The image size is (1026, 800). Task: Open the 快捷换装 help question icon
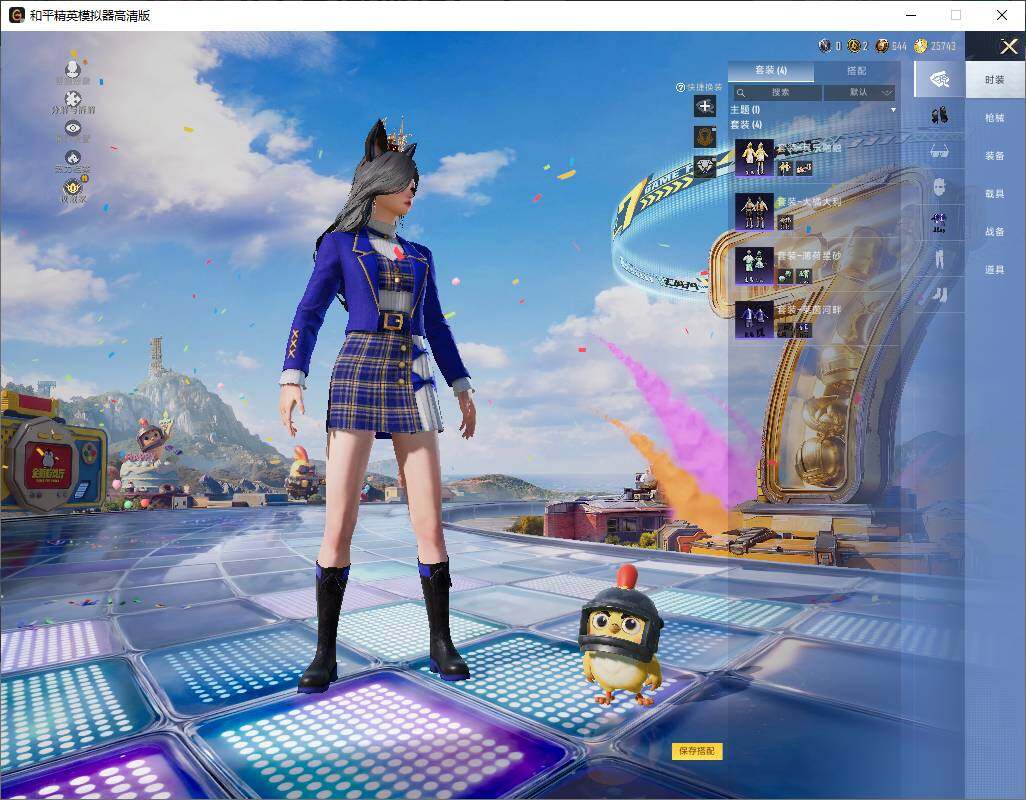point(680,87)
